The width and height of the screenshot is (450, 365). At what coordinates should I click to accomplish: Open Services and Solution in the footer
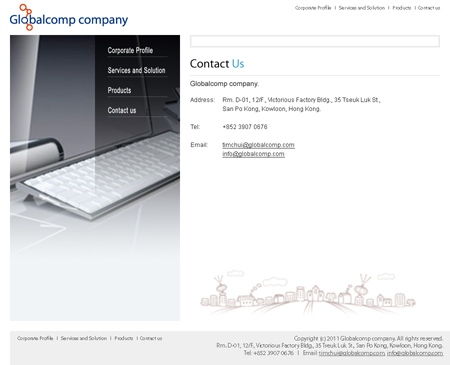(84, 338)
